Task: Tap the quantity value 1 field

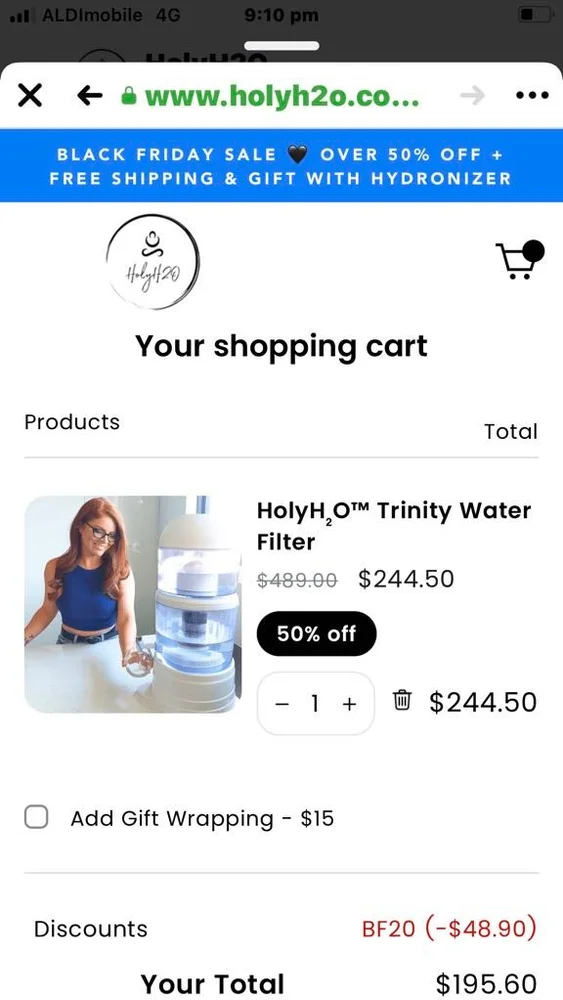Action: pyautogui.click(x=315, y=704)
